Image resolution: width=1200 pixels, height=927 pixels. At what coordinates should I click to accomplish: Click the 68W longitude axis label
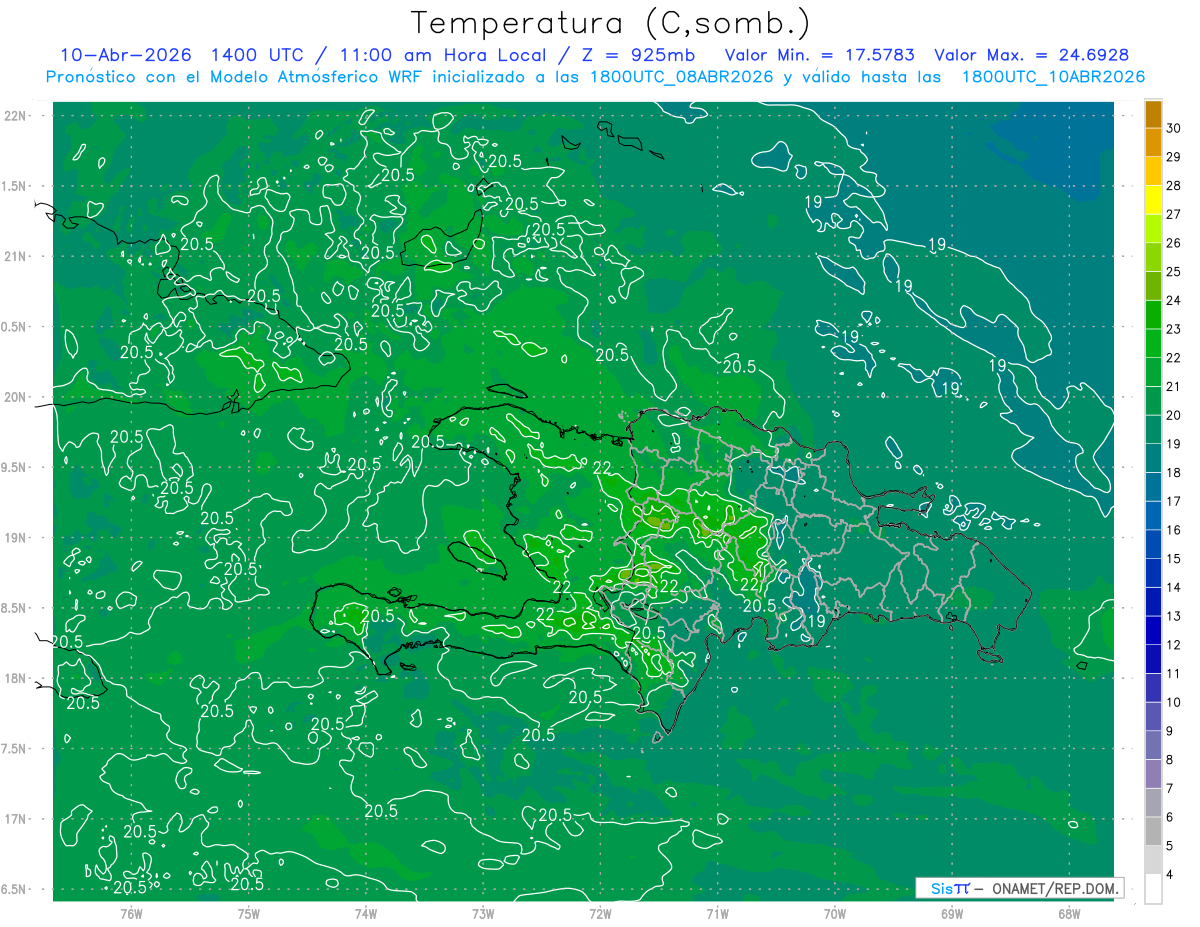coord(1069,913)
